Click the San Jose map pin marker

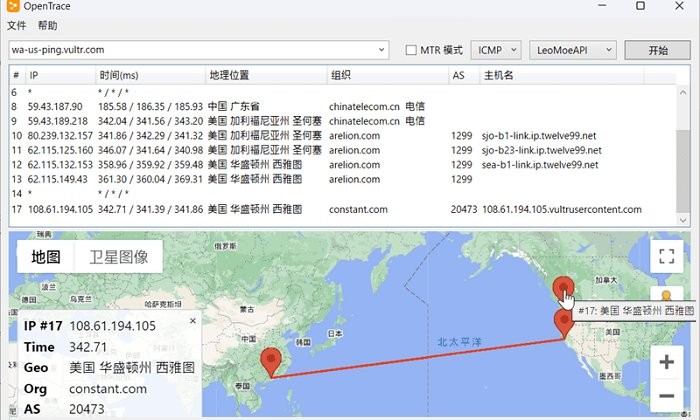pos(564,322)
